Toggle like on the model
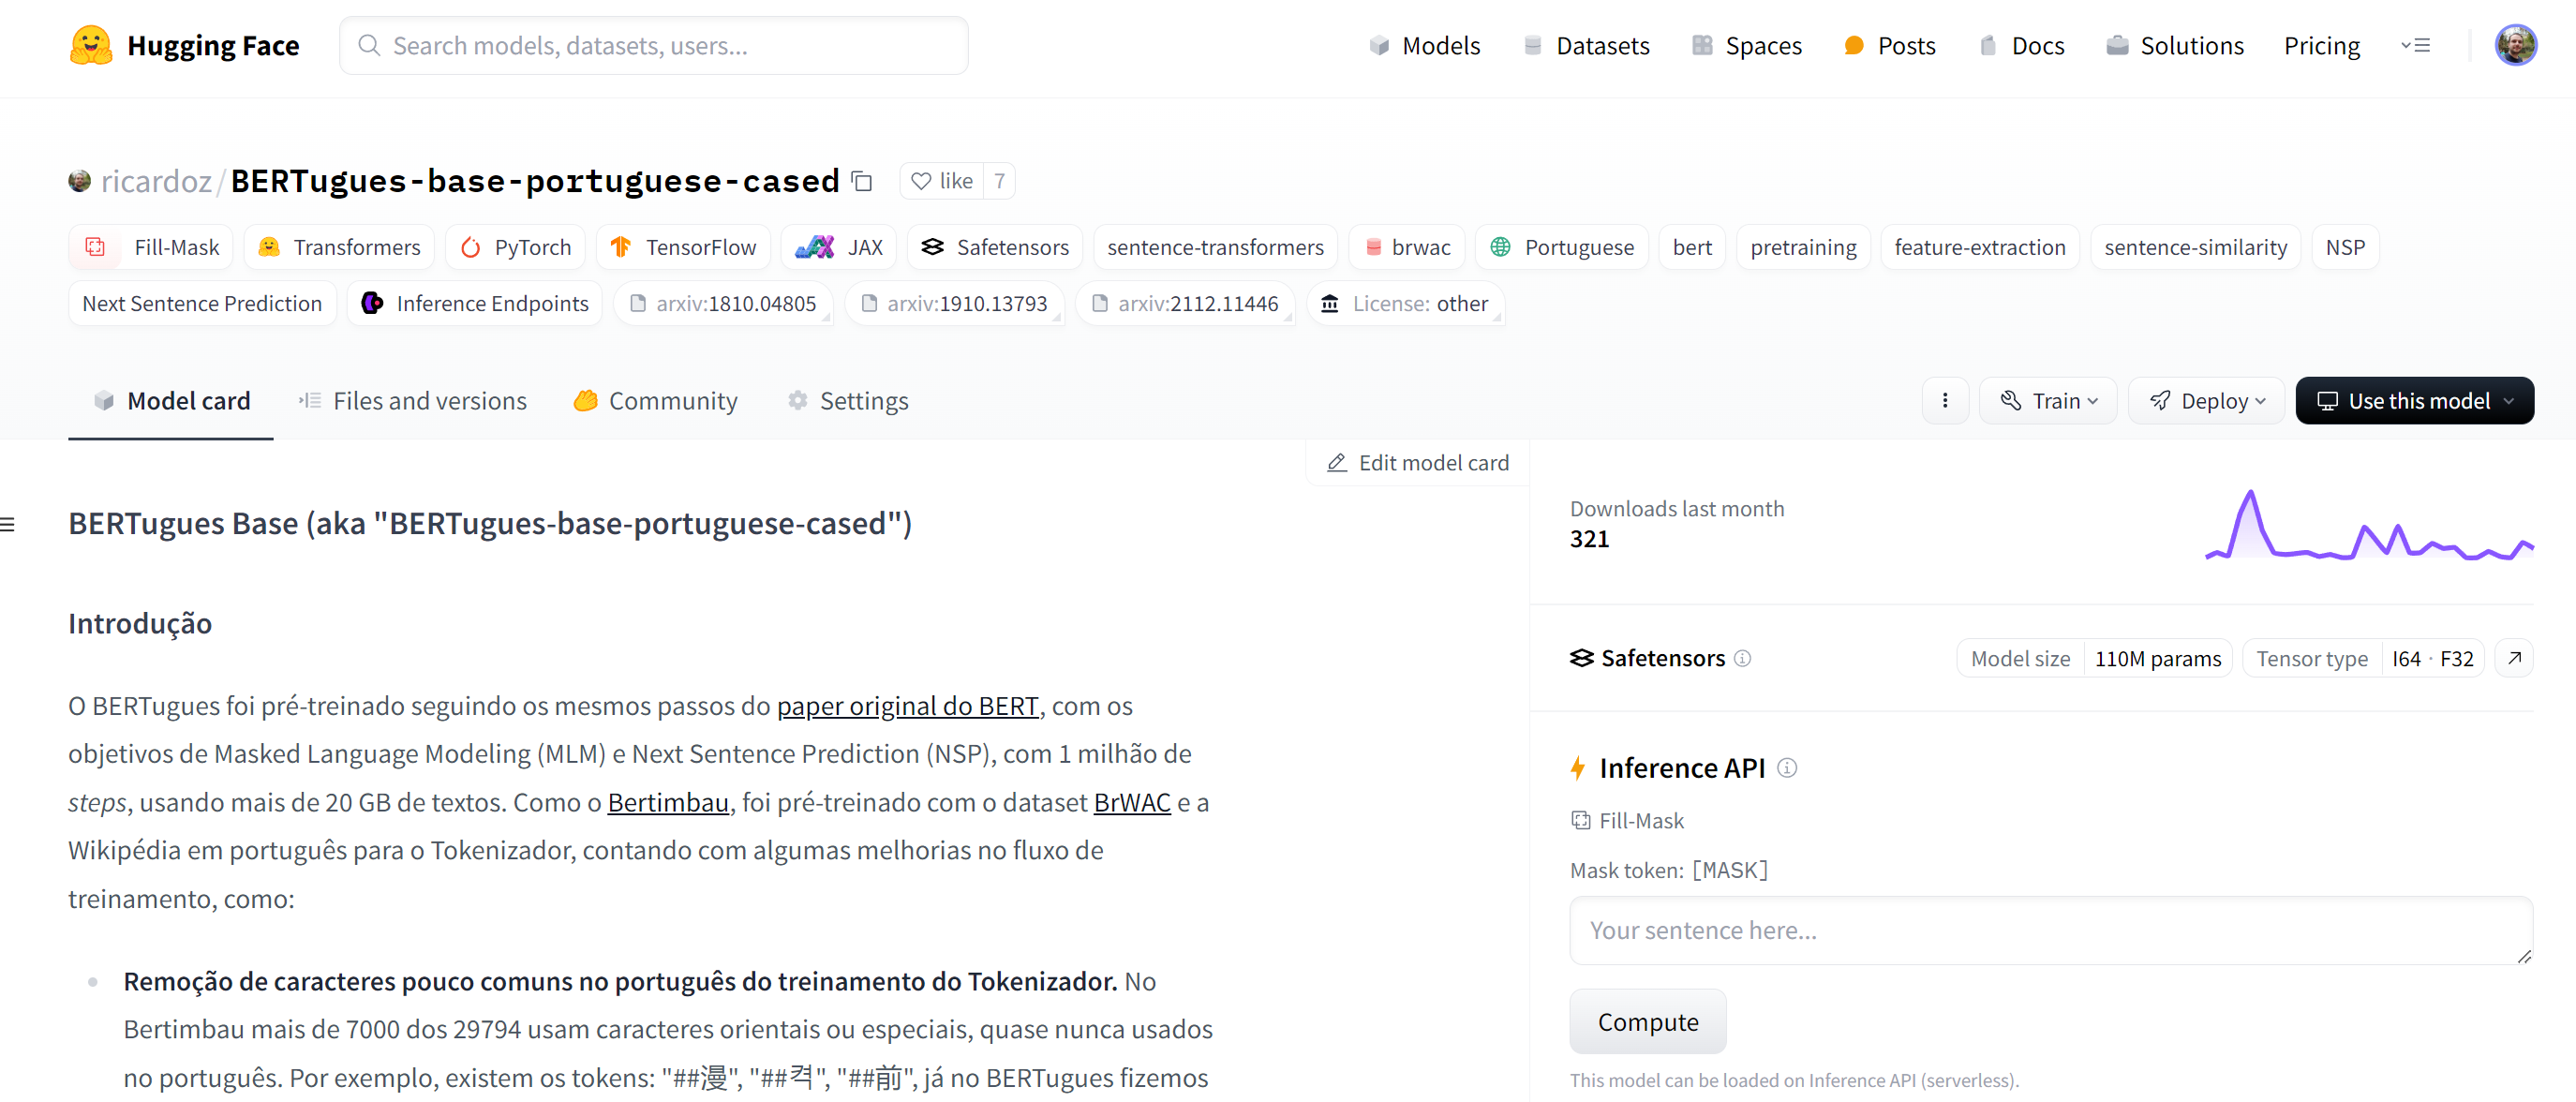This screenshot has width=2576, height=1102. pyautogui.click(x=938, y=181)
